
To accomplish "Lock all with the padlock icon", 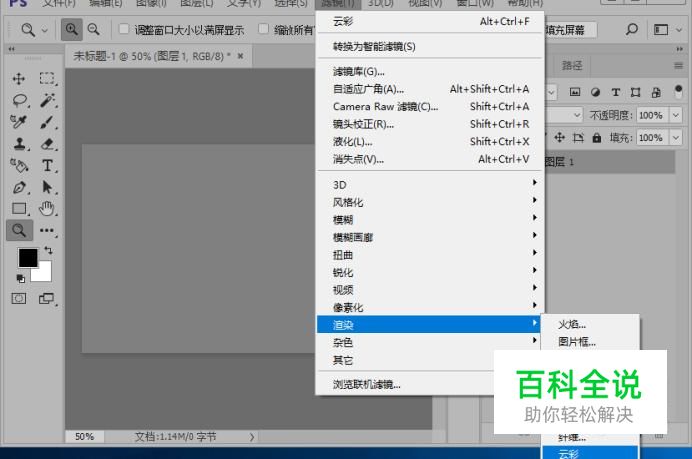I will [x=597, y=138].
